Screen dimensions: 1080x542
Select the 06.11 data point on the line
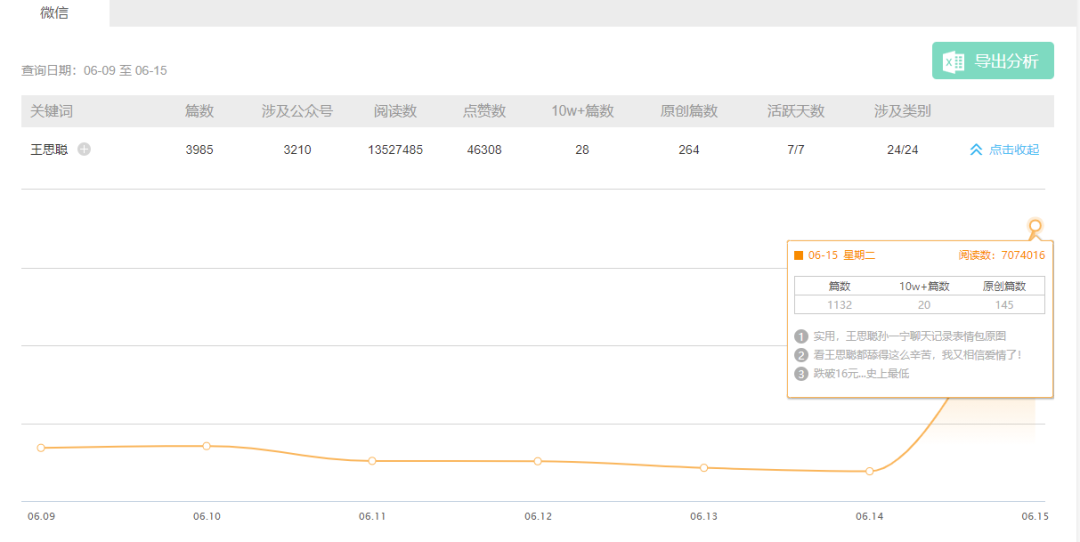(372, 461)
